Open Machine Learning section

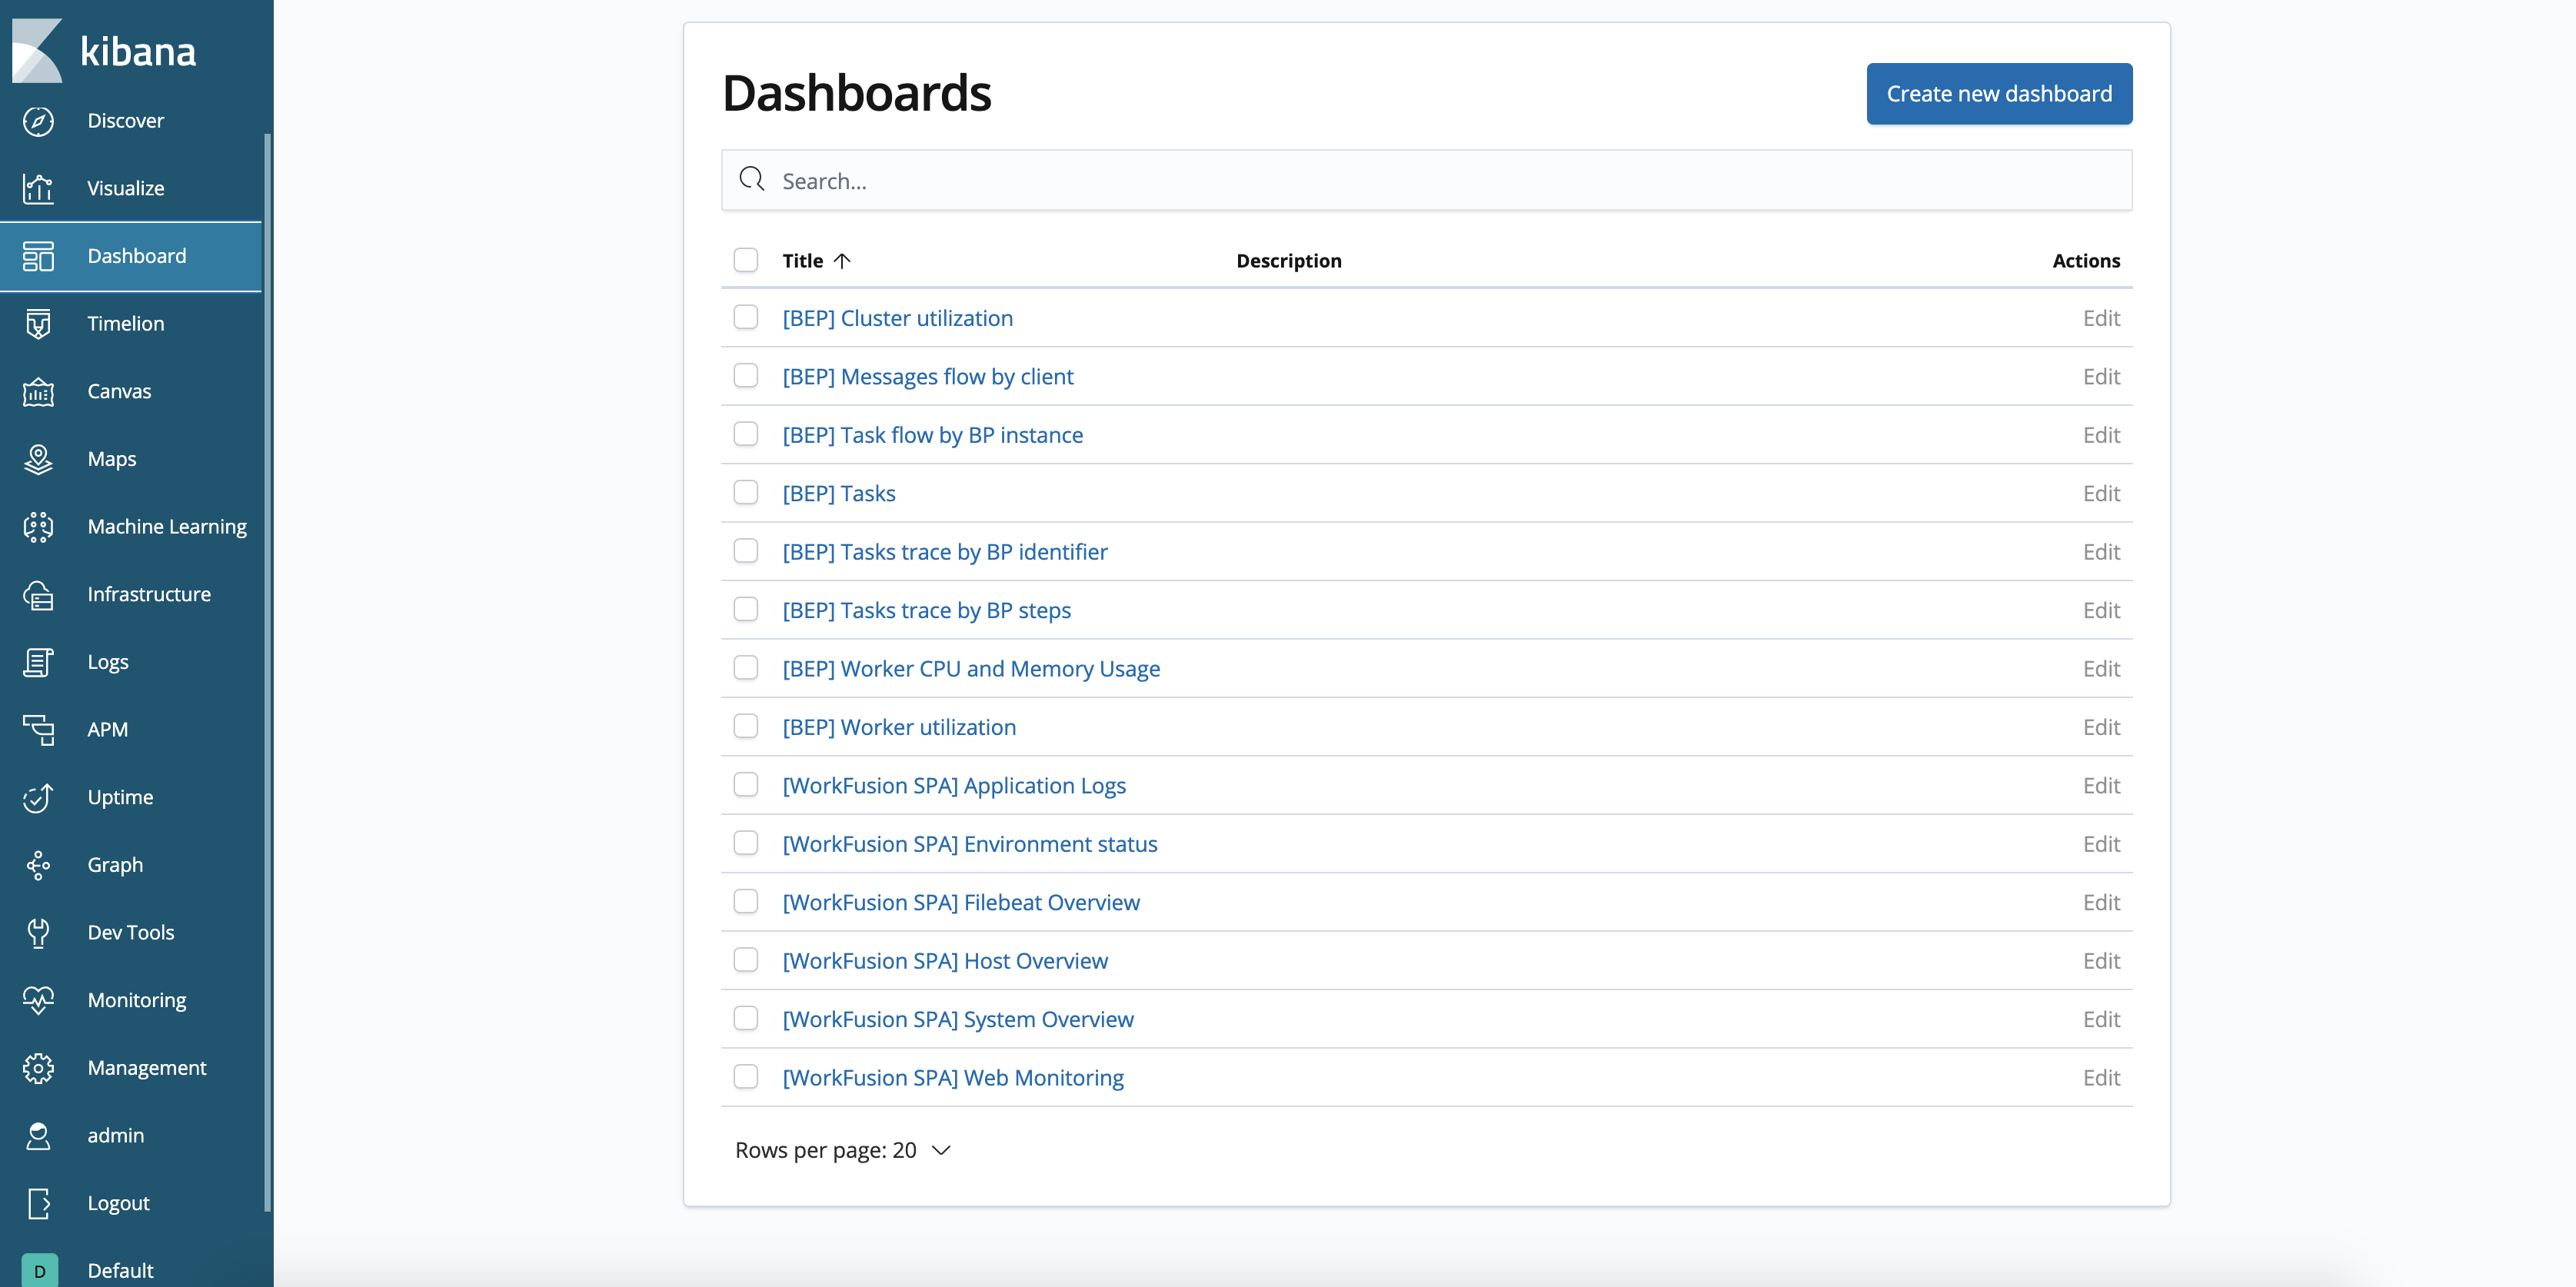pos(167,527)
